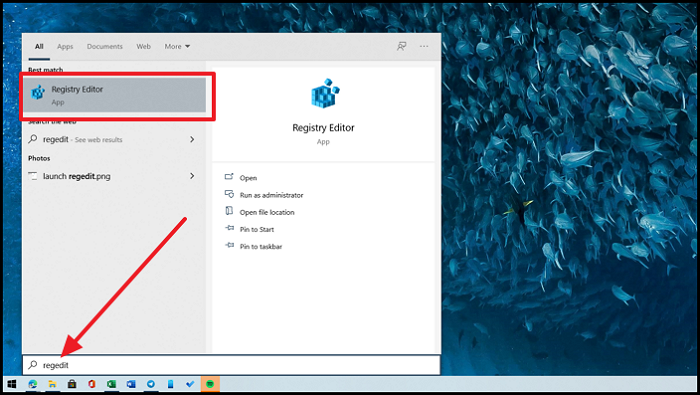Image resolution: width=700 pixels, height=395 pixels.
Task: Open Telegram from taskbar
Action: [151, 384]
